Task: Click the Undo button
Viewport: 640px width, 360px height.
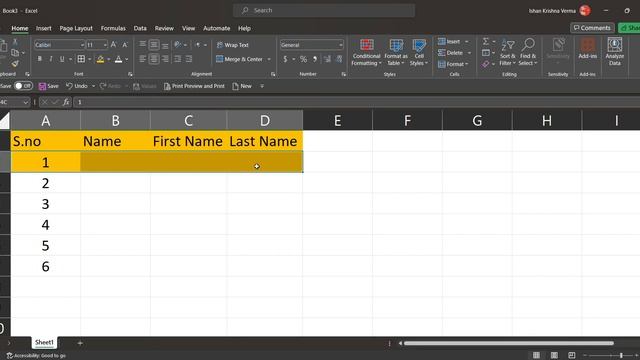Action: [x=77, y=86]
